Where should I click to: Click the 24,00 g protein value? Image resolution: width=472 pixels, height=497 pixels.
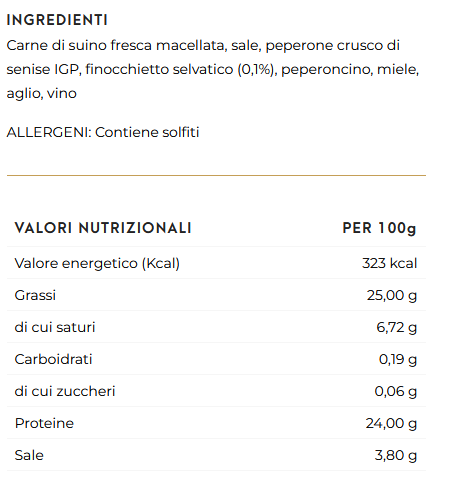pos(391,424)
